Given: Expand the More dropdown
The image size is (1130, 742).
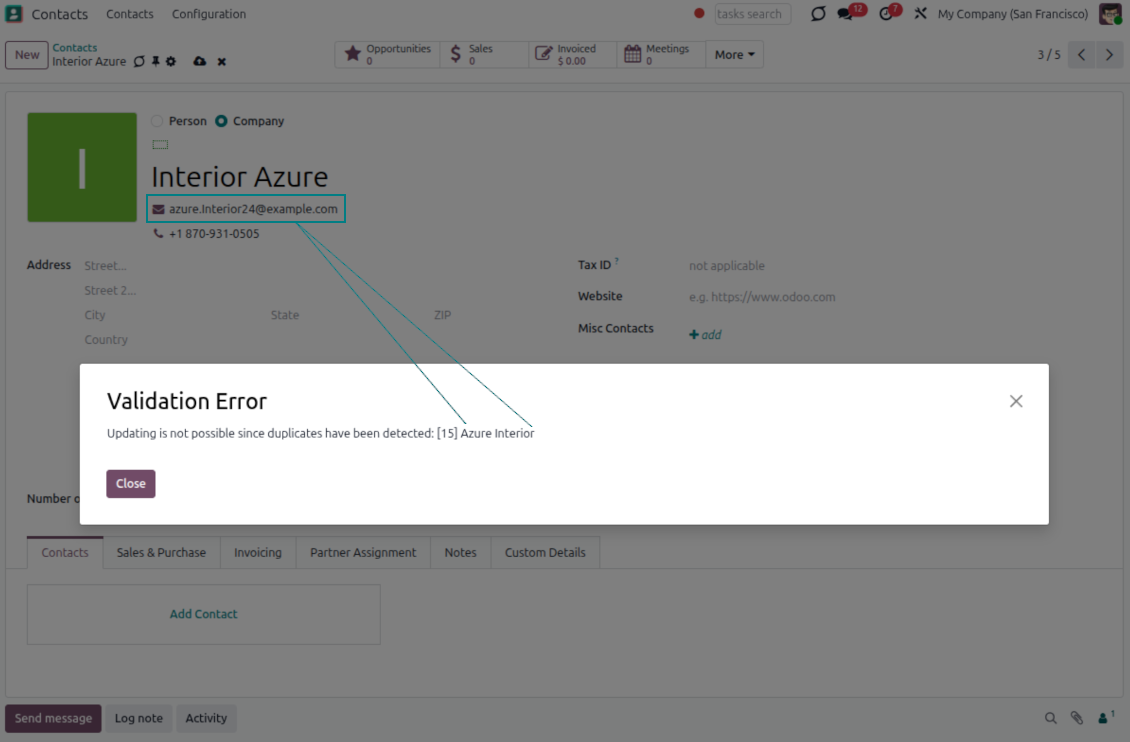Looking at the screenshot, I should click(734, 55).
